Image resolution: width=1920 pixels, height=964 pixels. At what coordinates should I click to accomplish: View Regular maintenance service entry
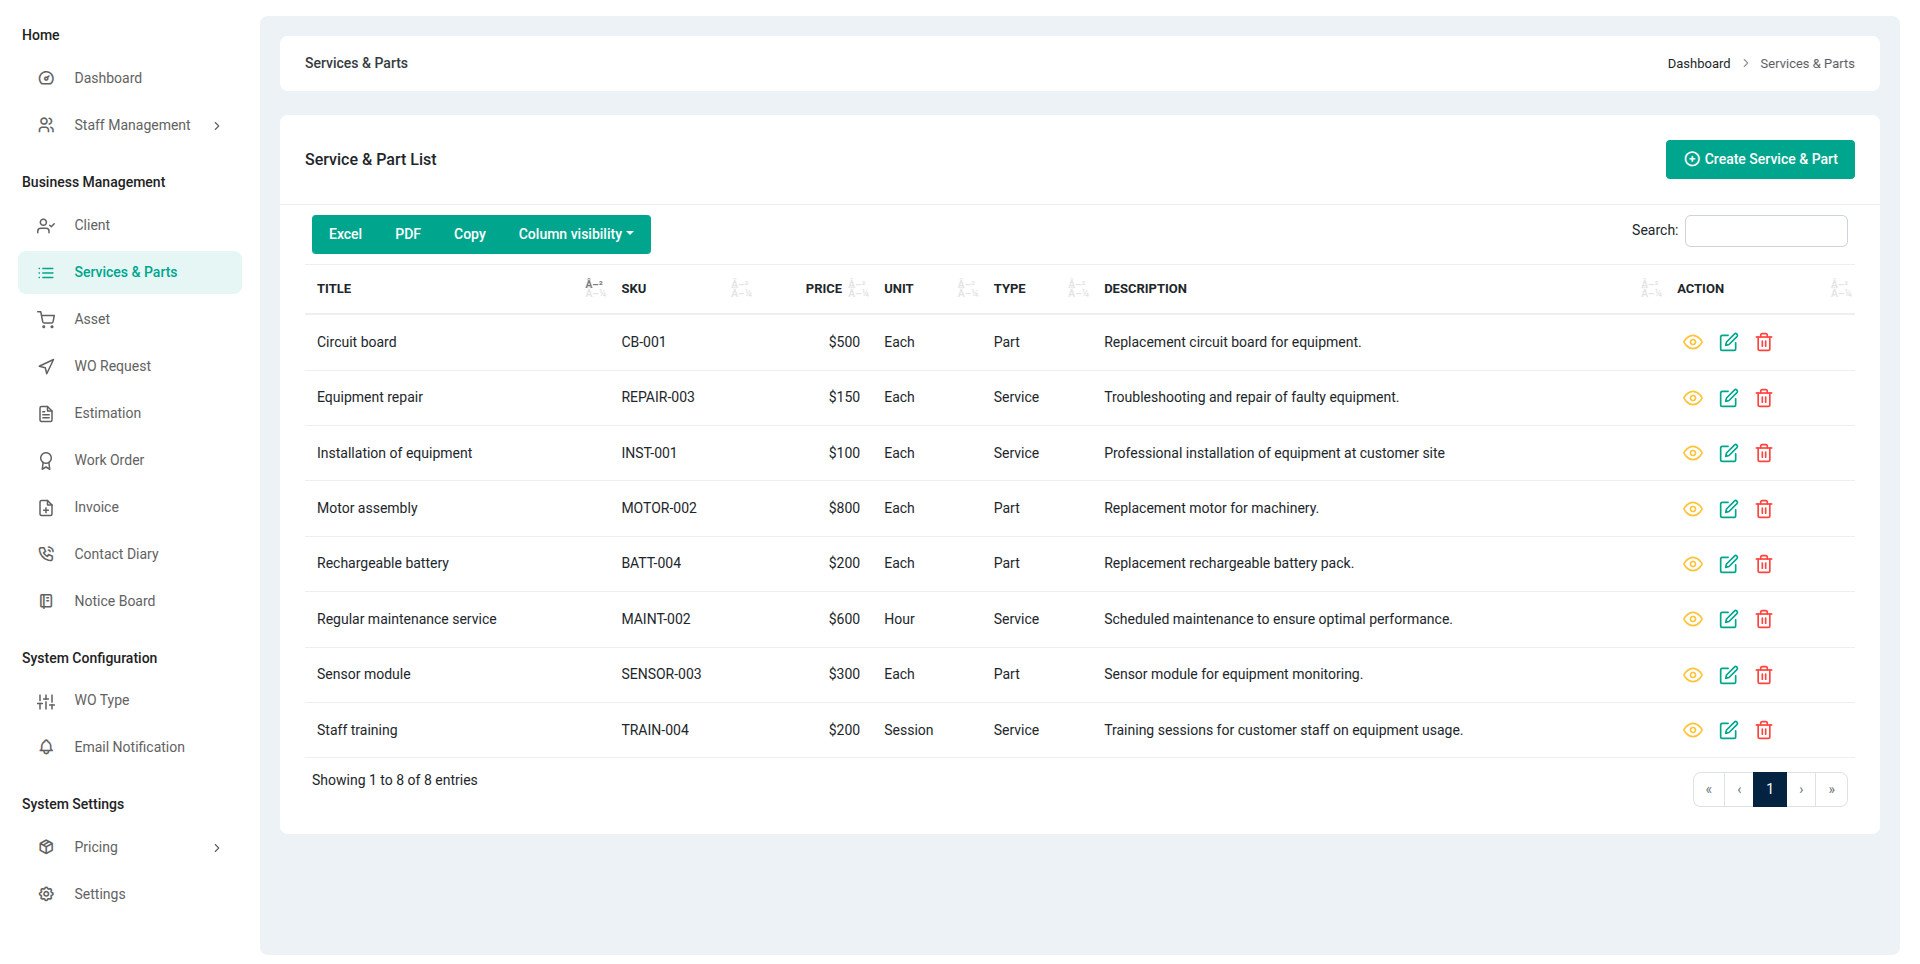pyautogui.click(x=1692, y=619)
